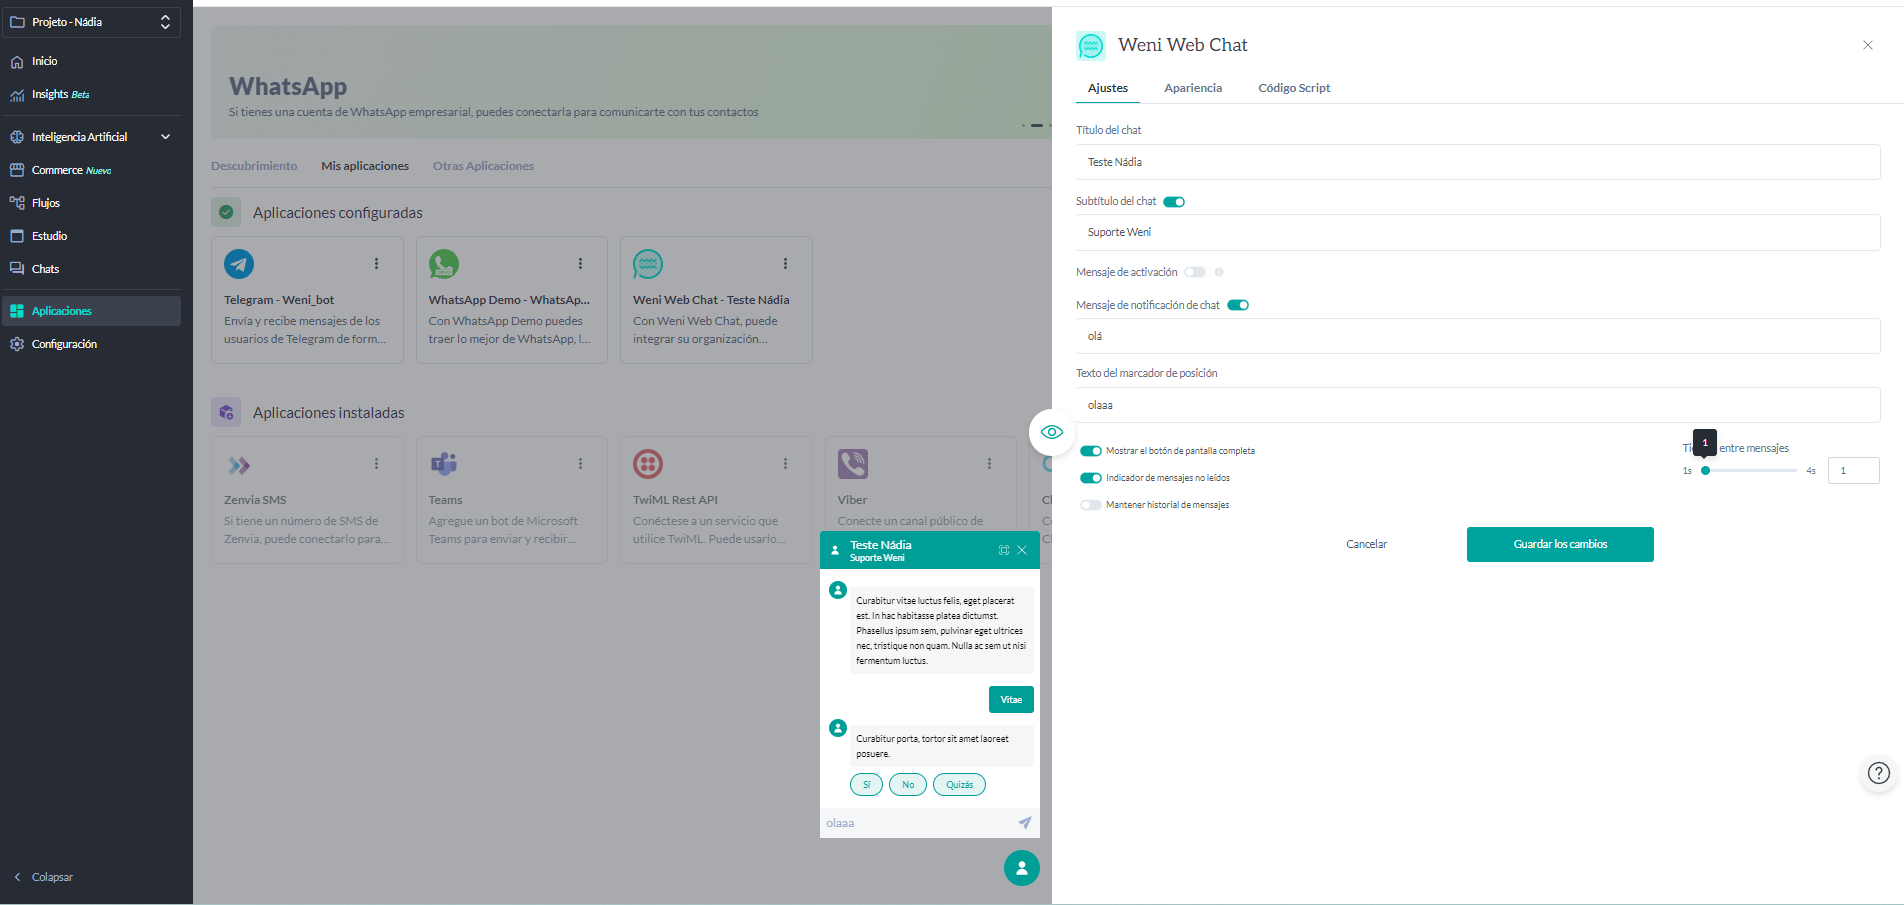Open the Projeto - Nádia project selector

point(91,22)
